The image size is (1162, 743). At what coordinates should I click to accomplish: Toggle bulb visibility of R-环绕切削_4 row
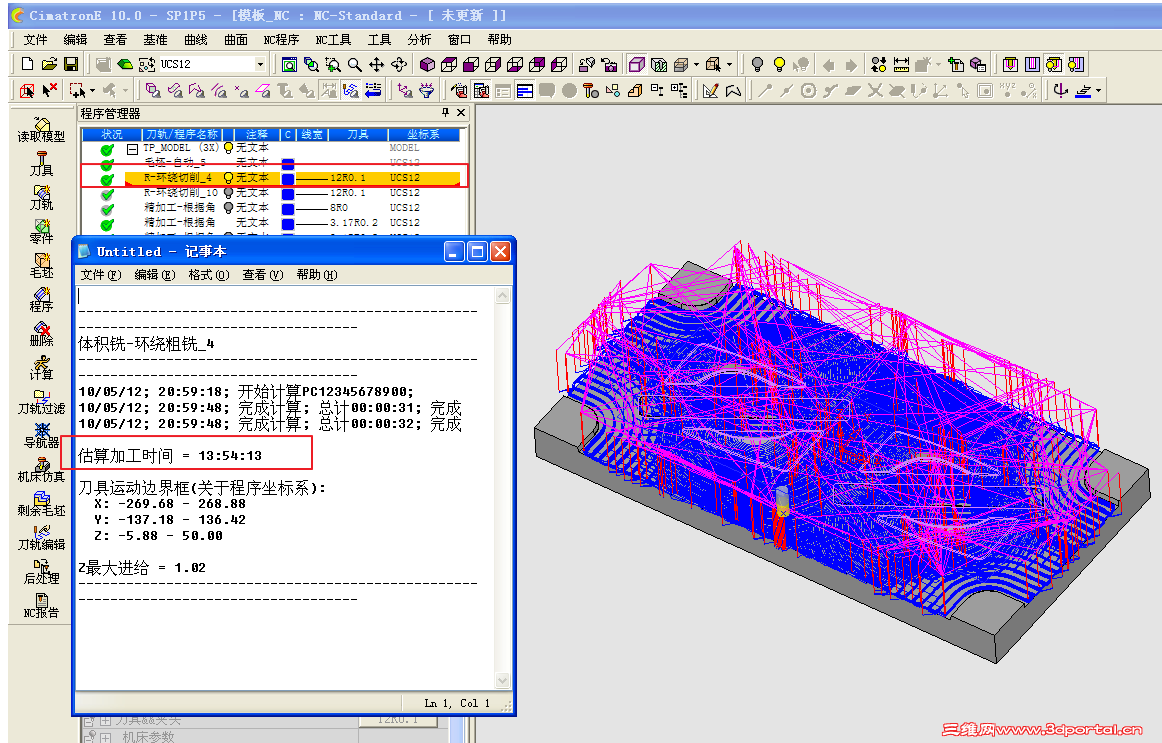click(228, 178)
